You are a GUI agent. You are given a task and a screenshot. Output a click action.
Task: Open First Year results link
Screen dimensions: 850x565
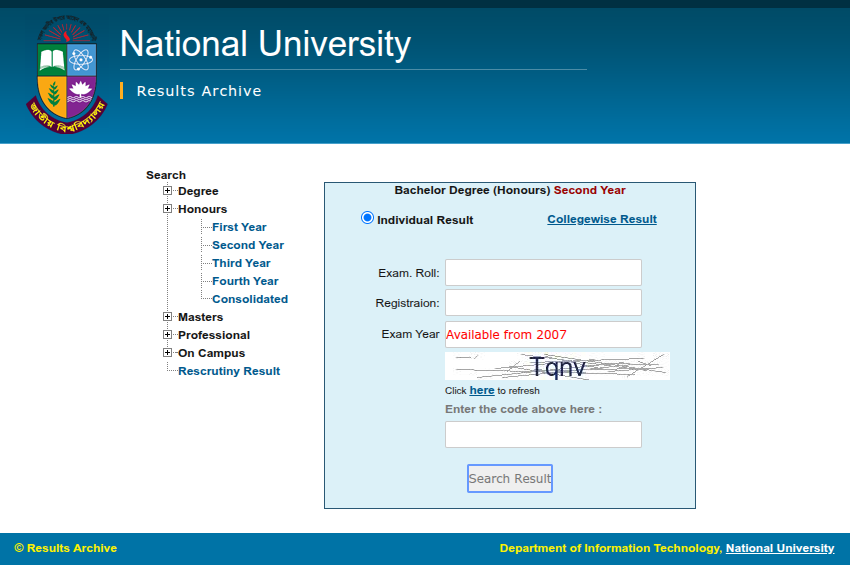[239, 227]
